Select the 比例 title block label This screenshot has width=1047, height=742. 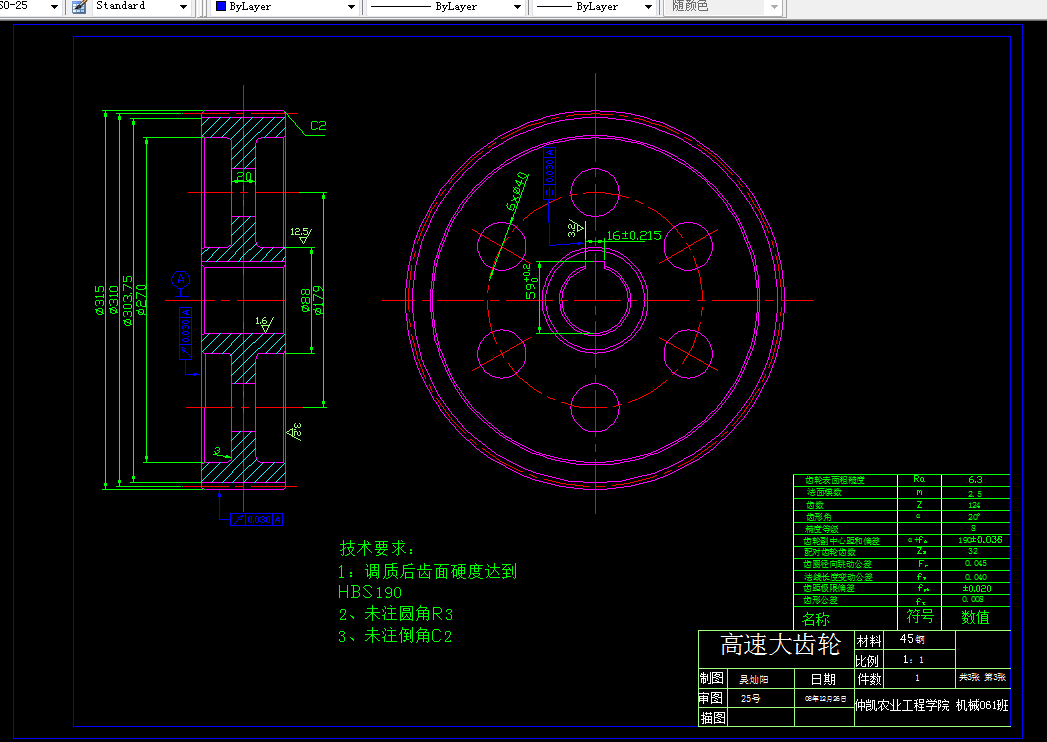[x=867, y=661]
